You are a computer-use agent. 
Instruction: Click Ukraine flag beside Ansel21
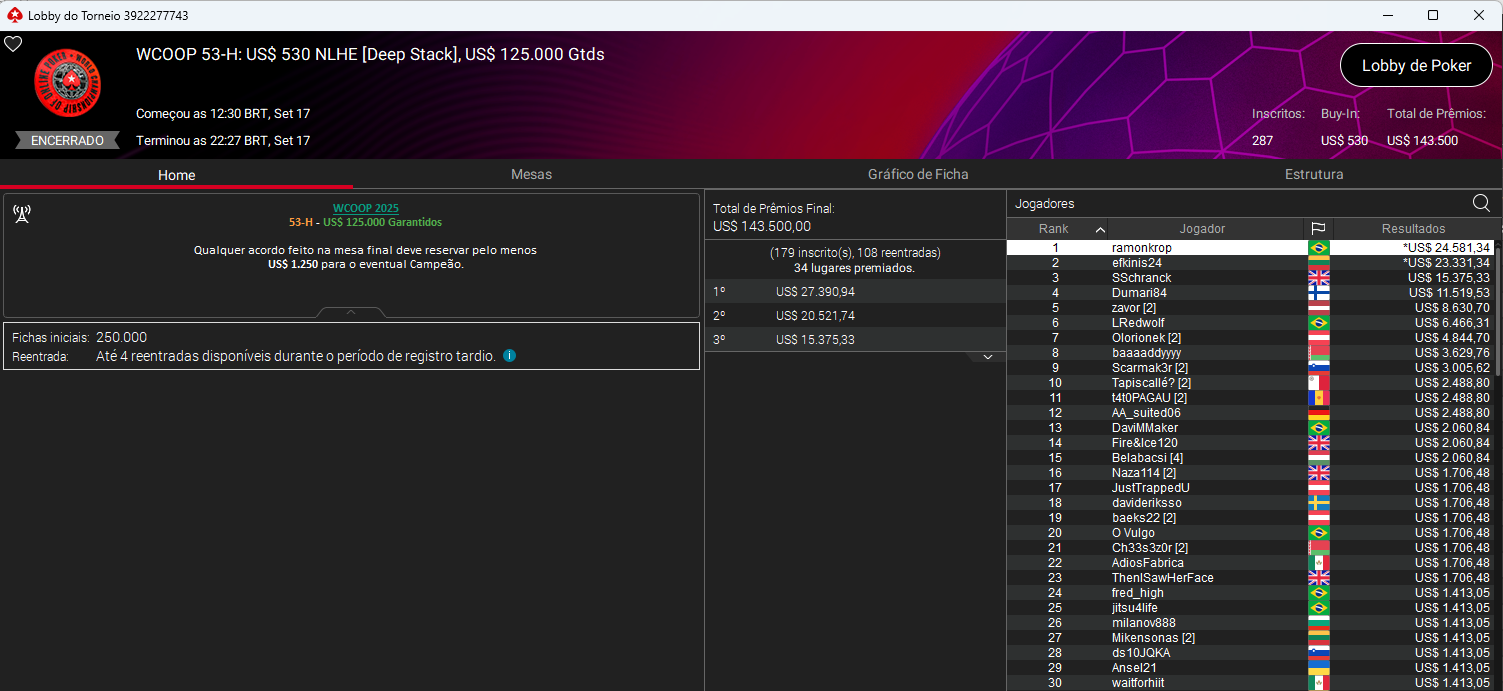click(x=1319, y=667)
